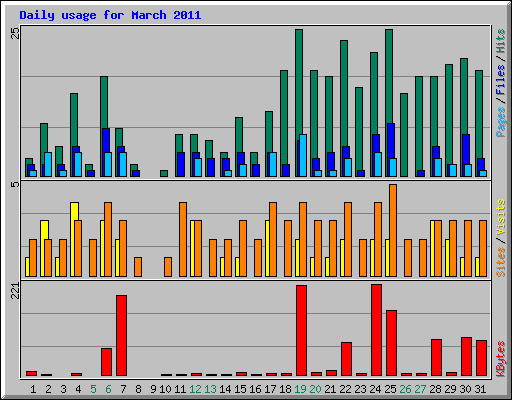The width and height of the screenshot is (512, 400).
Task: Select weekend day 12 label
Action: coord(195,389)
